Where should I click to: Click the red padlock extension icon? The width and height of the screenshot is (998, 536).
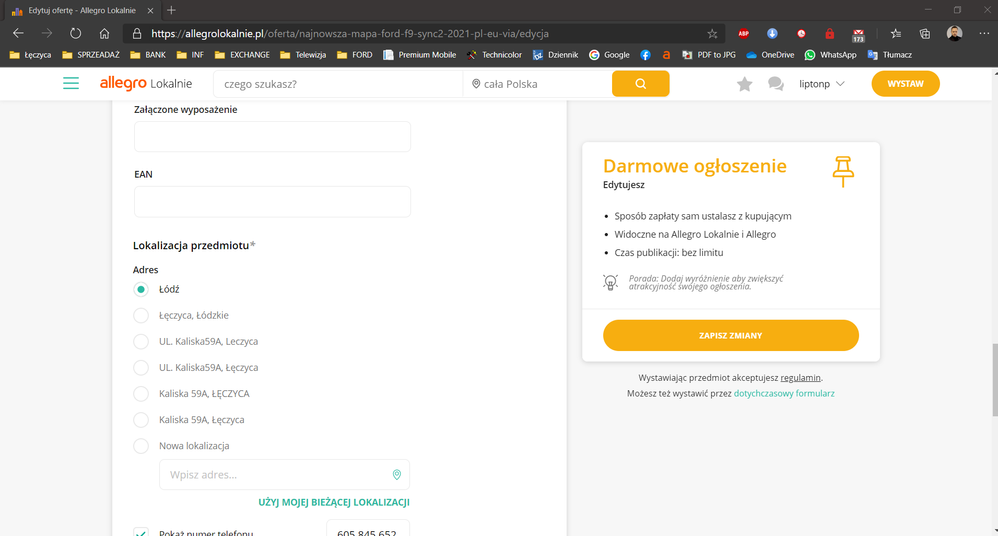point(829,34)
